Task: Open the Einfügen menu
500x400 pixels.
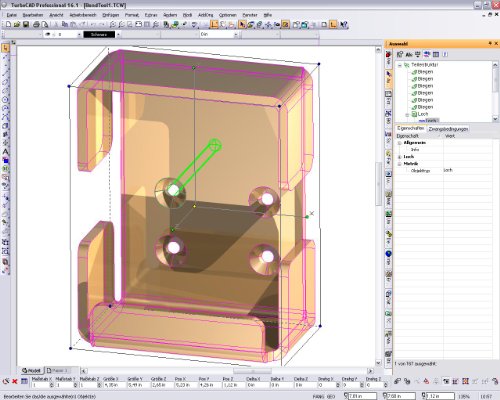Action: click(110, 15)
